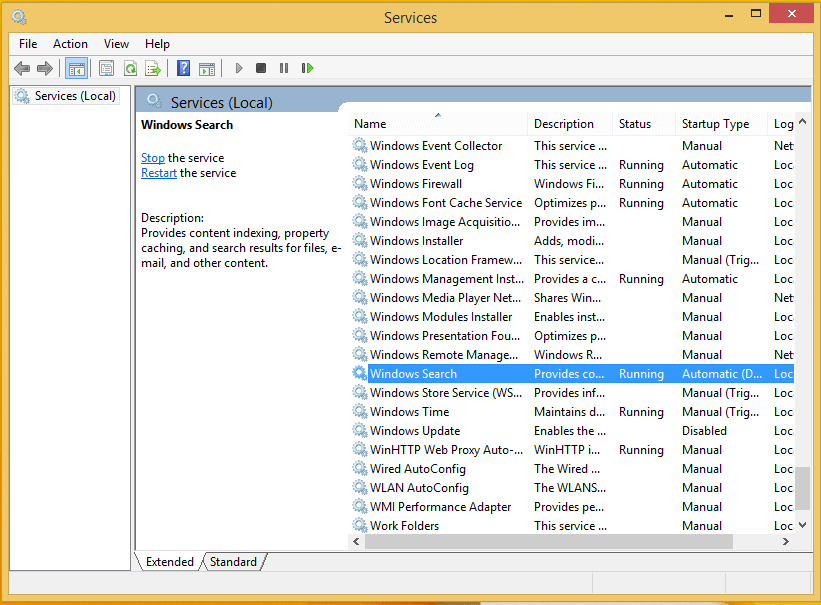
Task: Sort by the Startup Type column header
Action: (x=722, y=124)
